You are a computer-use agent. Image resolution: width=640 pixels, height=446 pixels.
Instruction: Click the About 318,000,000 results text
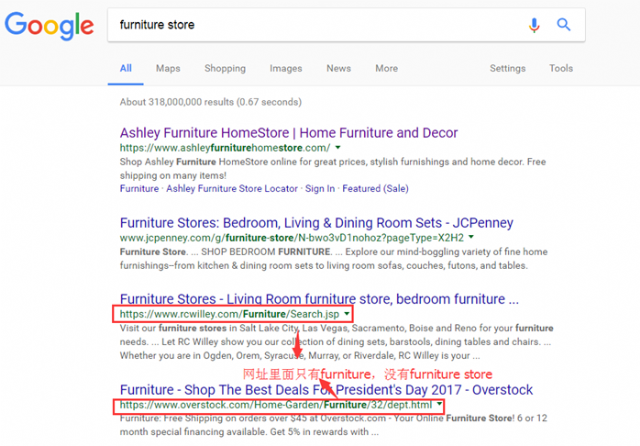[x=211, y=102]
